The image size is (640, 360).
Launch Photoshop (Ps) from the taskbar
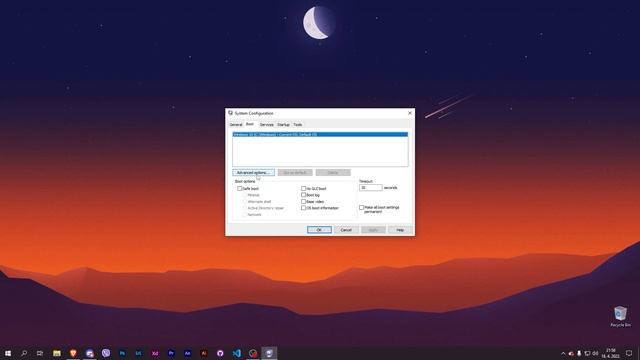pos(122,353)
